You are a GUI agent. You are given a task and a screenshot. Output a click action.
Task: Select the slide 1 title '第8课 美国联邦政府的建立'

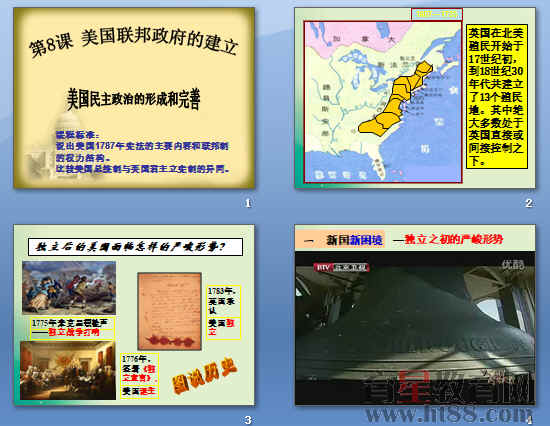point(134,43)
